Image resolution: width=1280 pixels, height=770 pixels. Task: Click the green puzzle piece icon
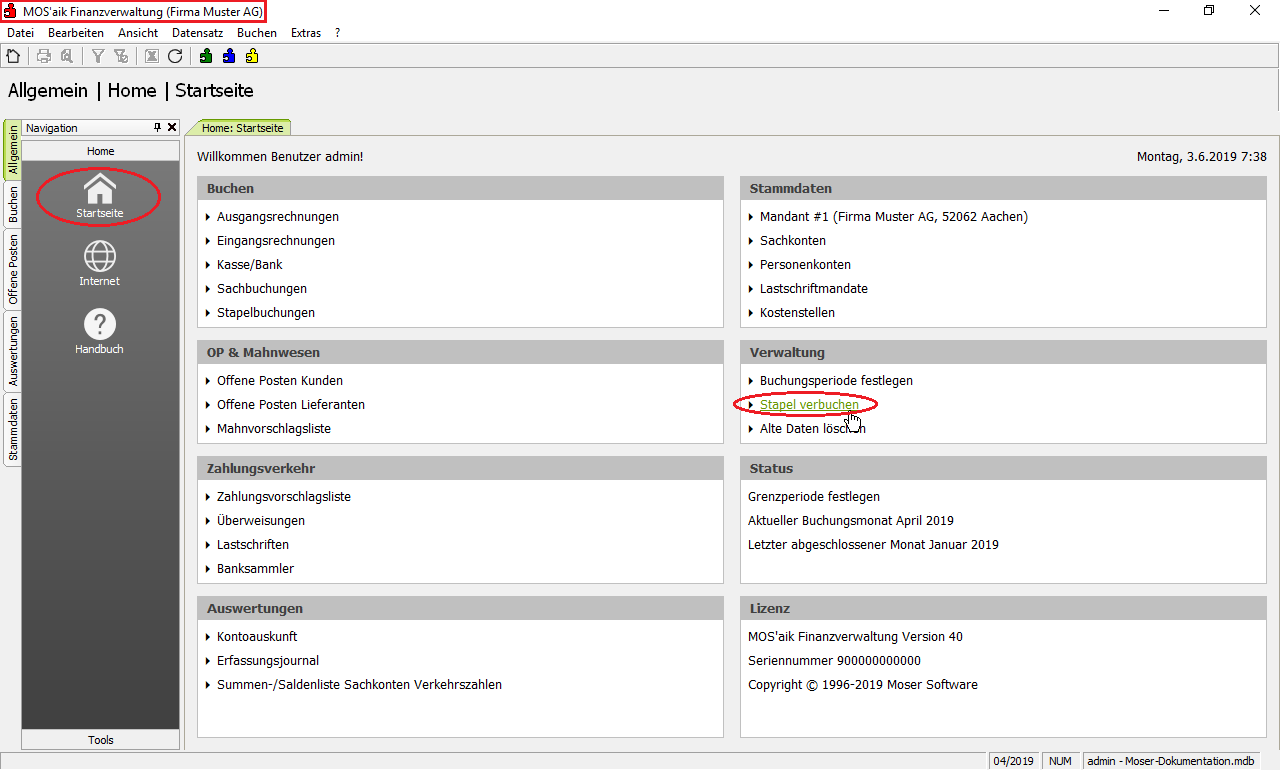pos(206,56)
